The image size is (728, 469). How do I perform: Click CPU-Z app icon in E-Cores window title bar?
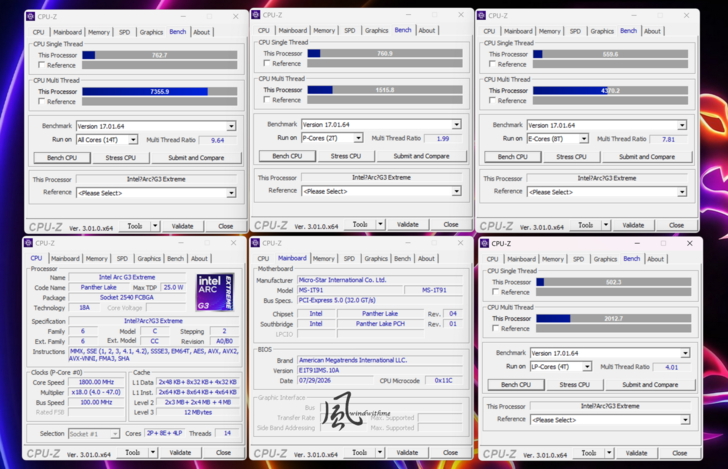click(x=481, y=15)
